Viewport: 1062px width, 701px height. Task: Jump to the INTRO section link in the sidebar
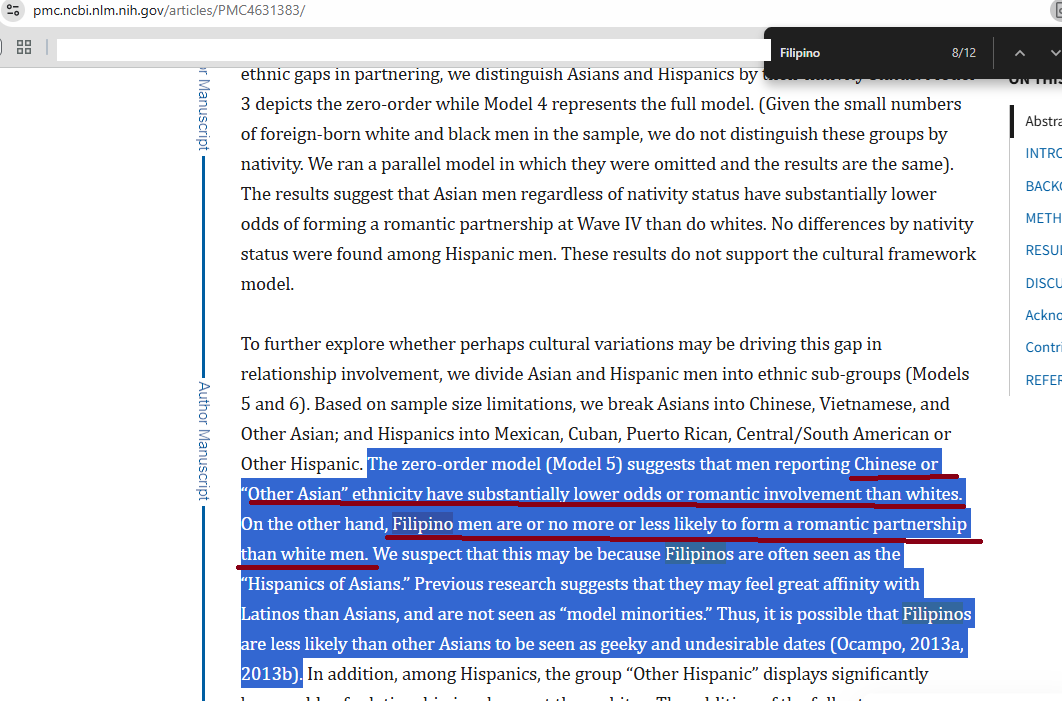(x=1043, y=154)
